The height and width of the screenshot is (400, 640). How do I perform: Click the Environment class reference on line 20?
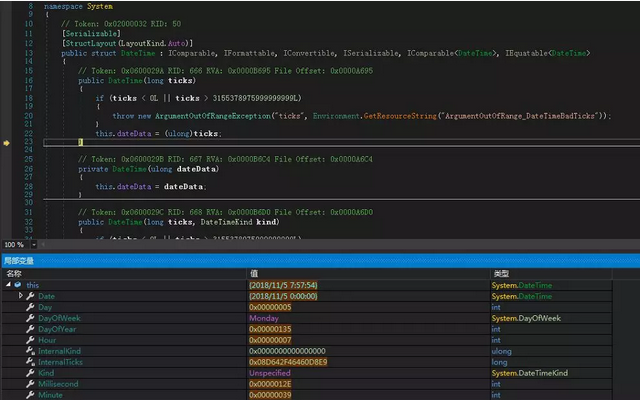pos(336,116)
